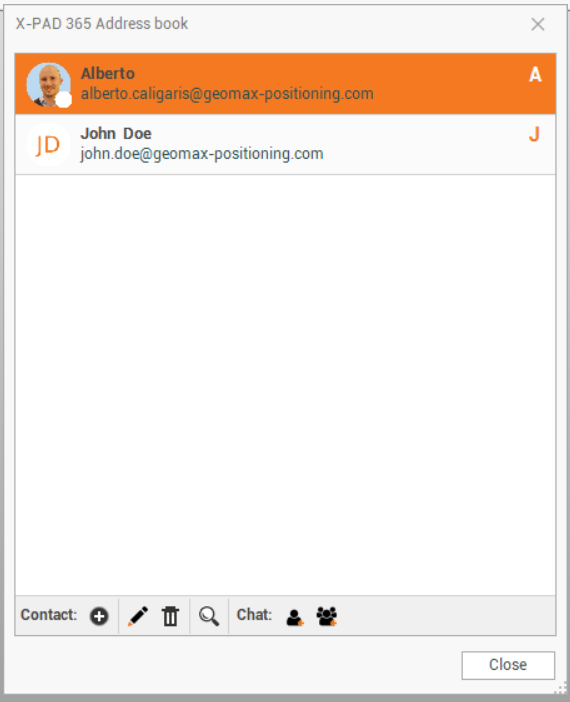
Task: Click the Close button
Action: pos(508,665)
